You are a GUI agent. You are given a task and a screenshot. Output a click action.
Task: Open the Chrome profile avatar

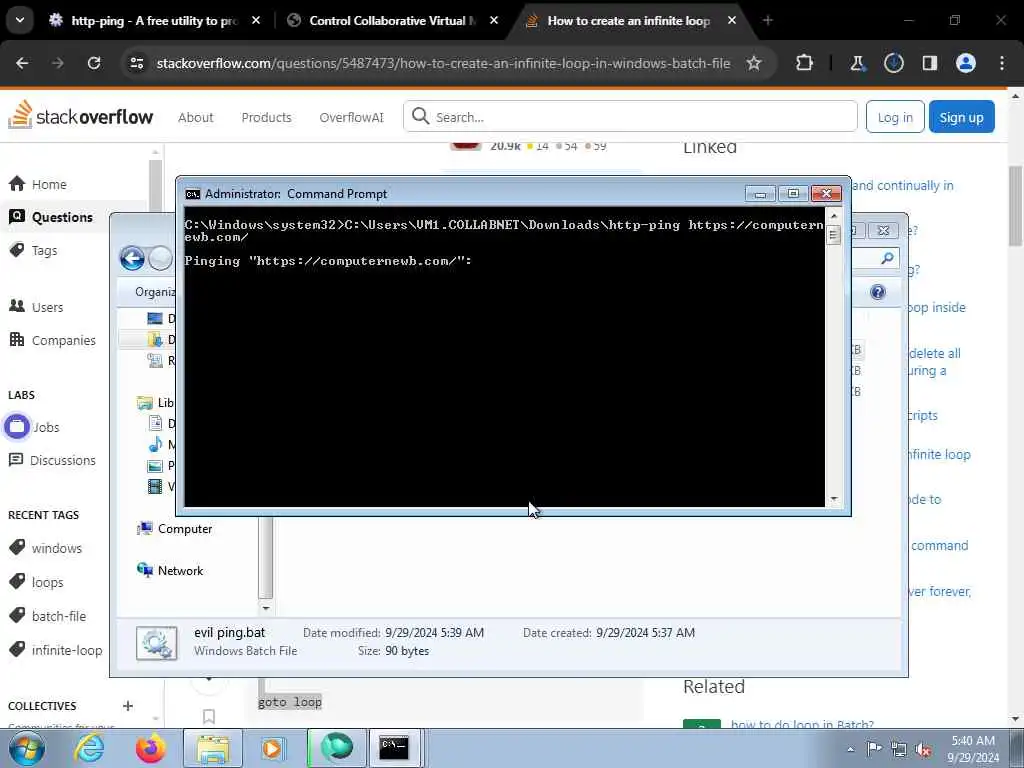[966, 63]
